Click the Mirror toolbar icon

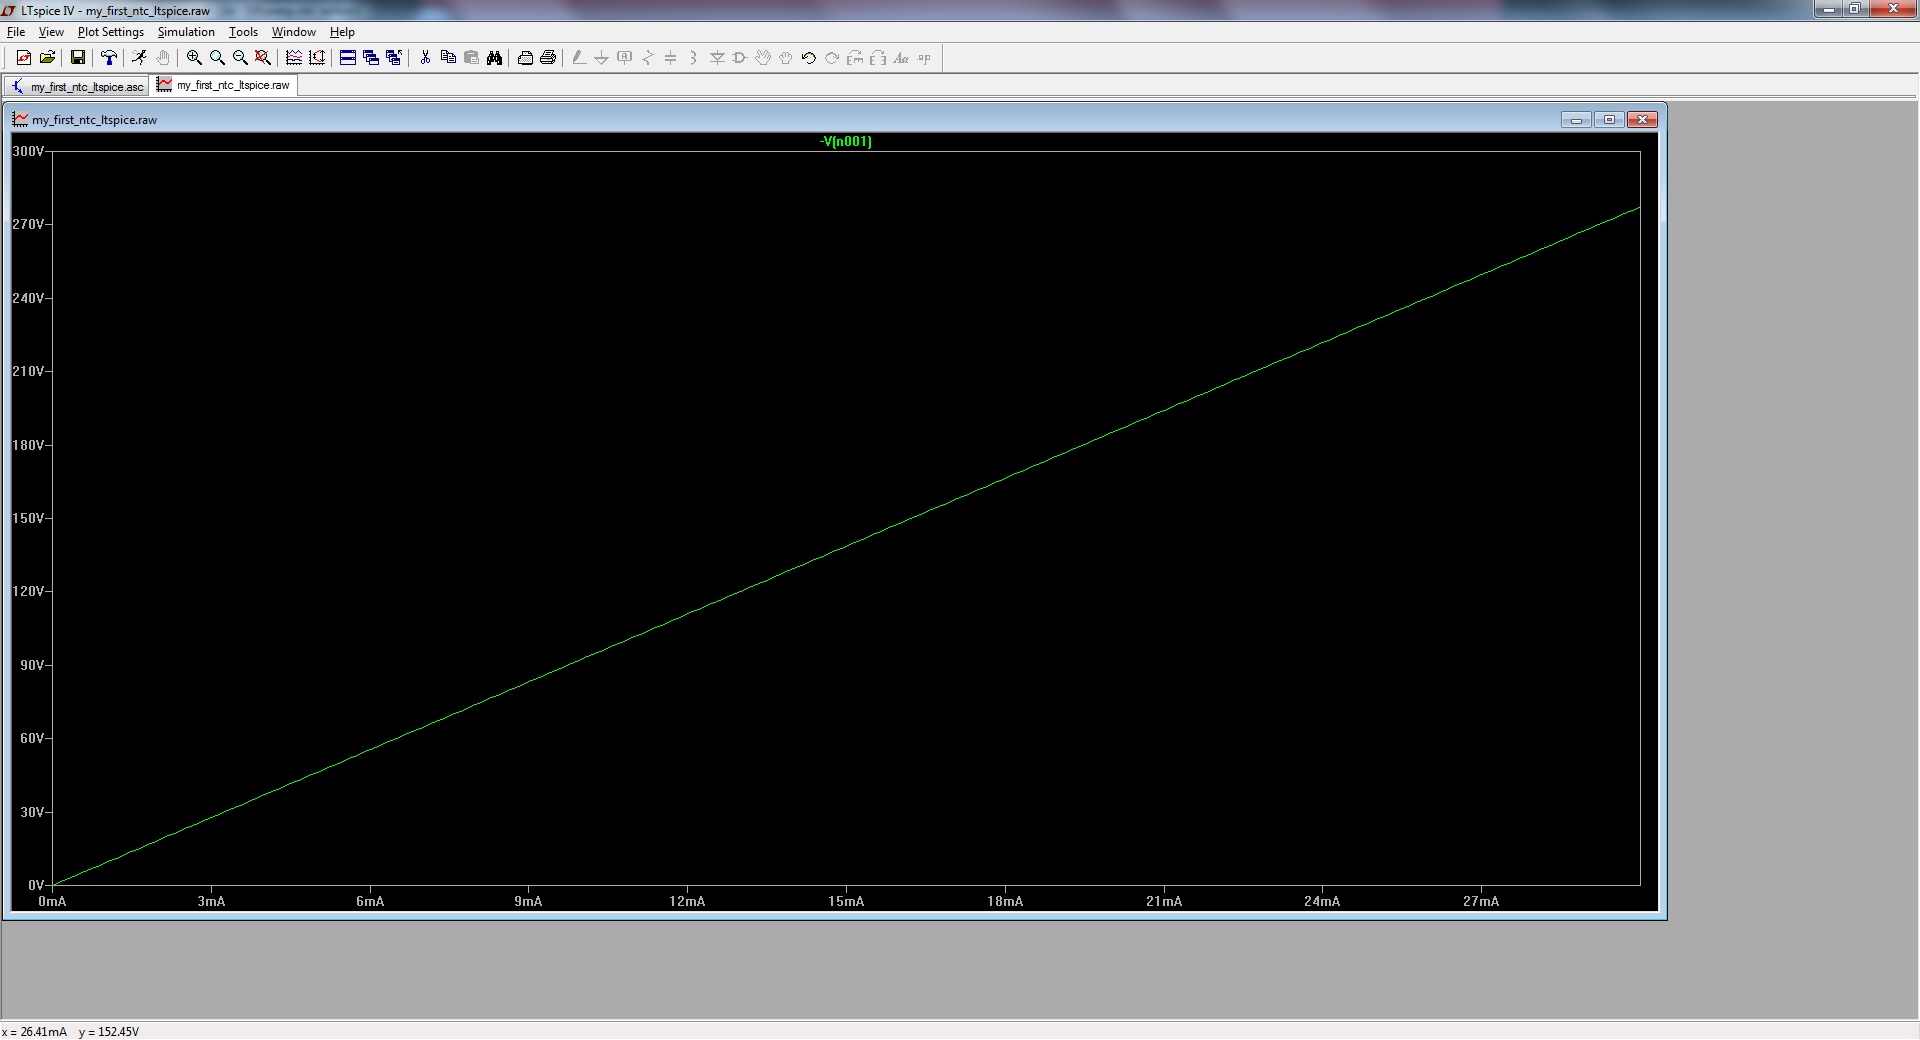point(878,58)
